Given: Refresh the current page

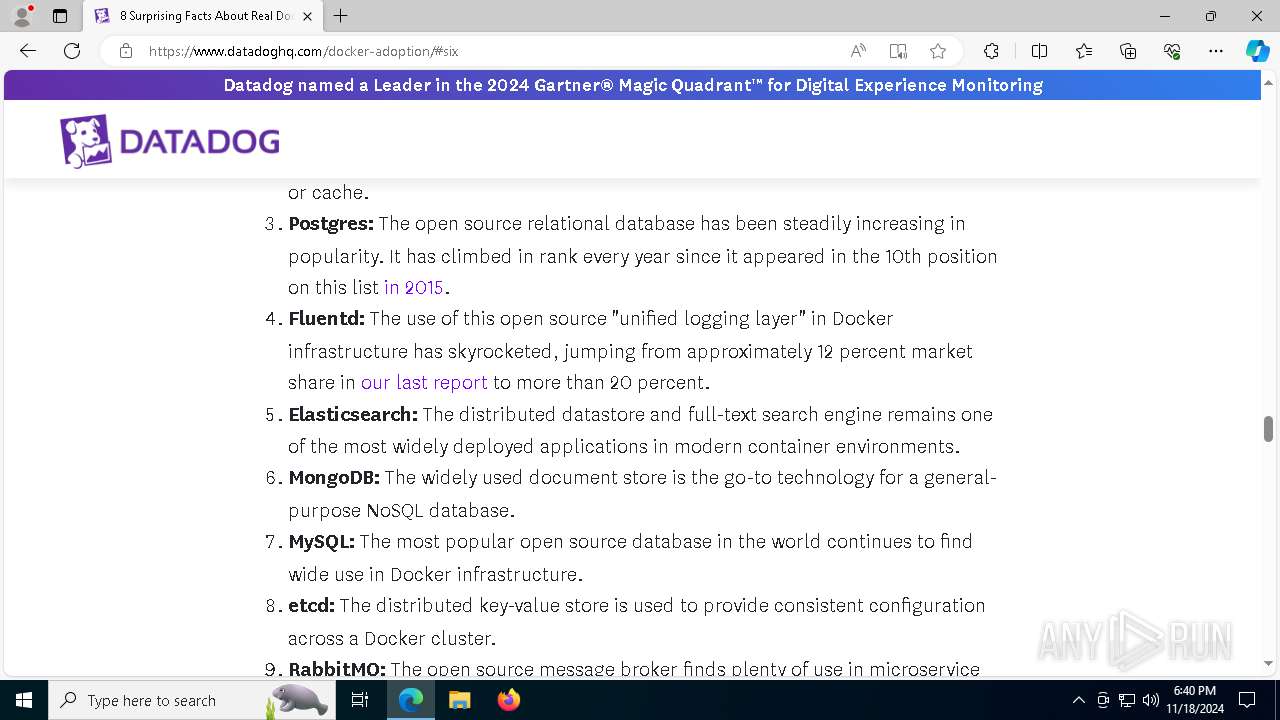Looking at the screenshot, I should (72, 51).
